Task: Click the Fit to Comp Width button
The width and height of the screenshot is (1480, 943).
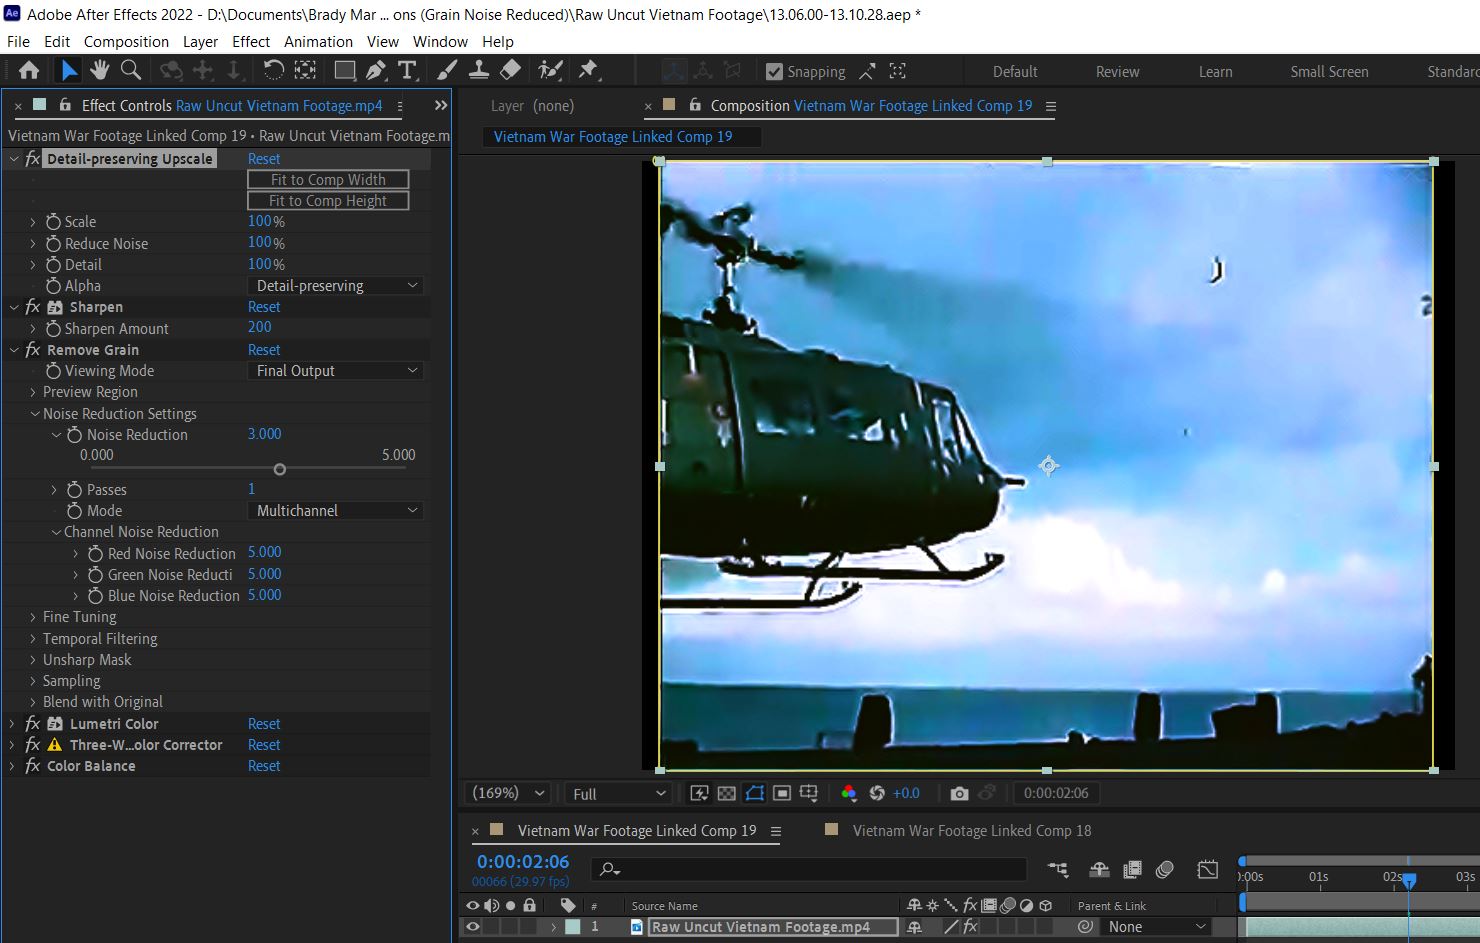Action: (x=328, y=179)
